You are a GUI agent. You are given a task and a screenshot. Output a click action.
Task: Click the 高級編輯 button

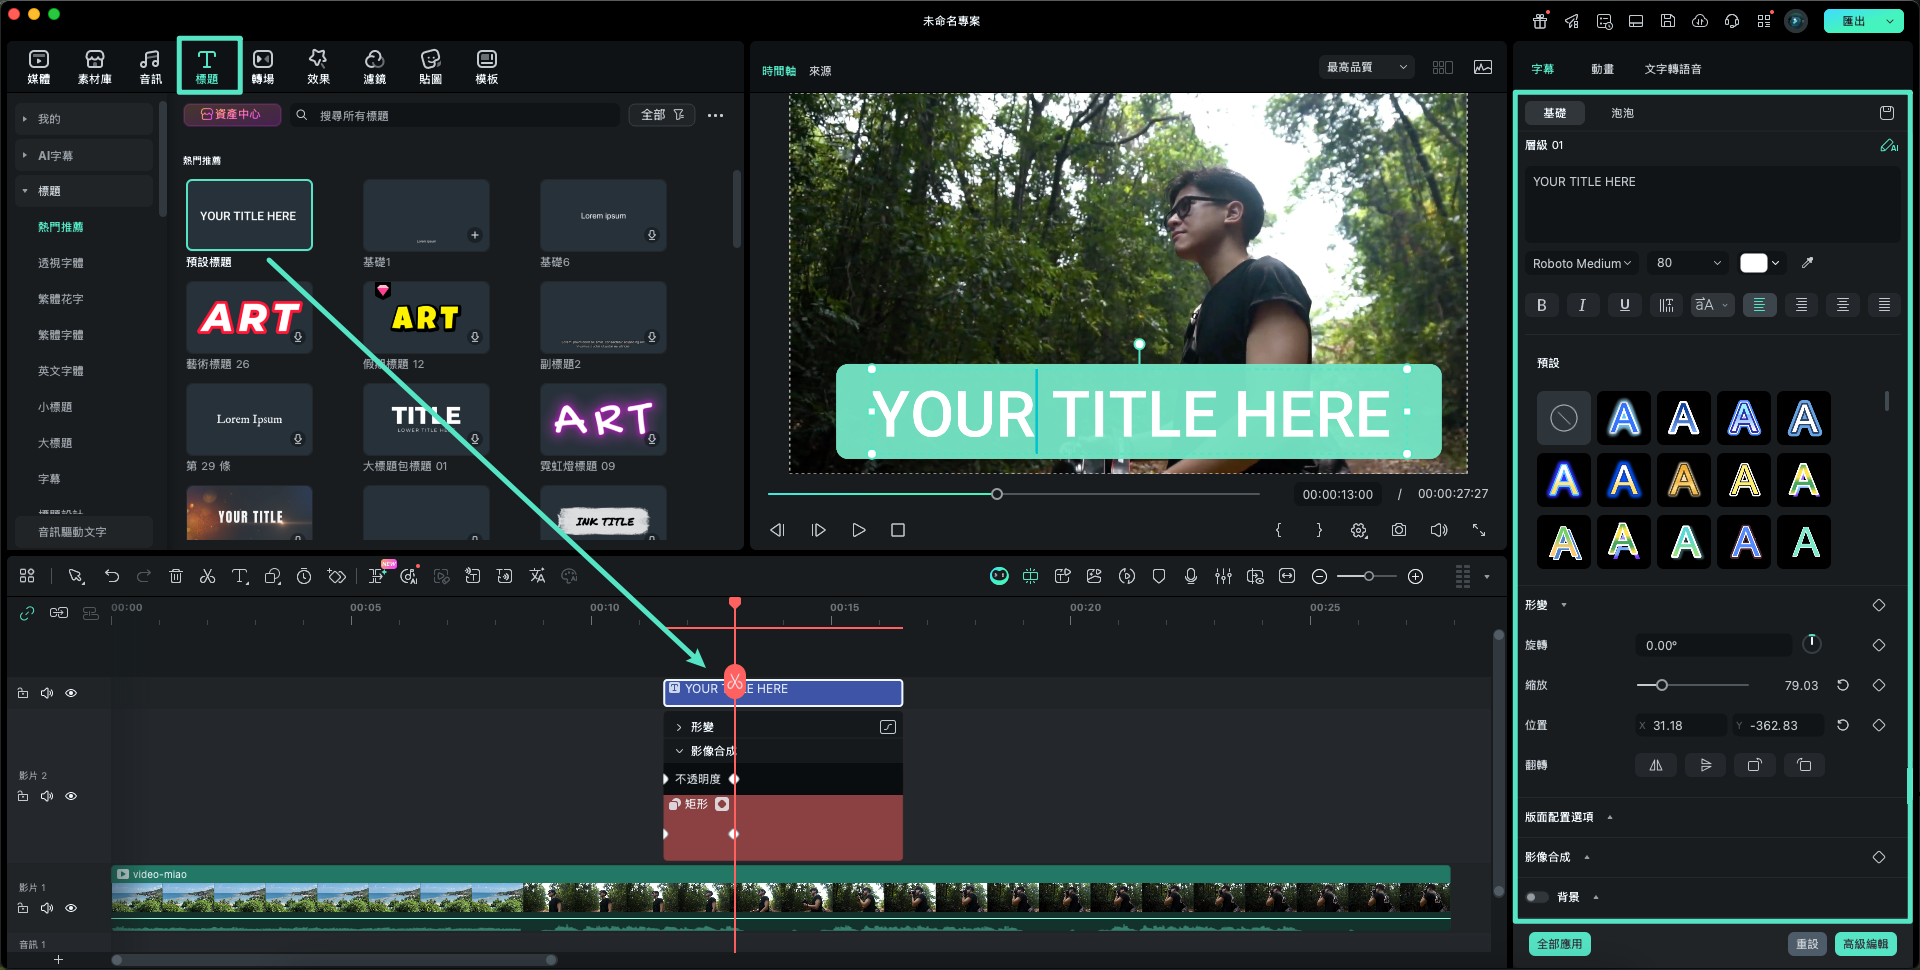tap(1865, 944)
